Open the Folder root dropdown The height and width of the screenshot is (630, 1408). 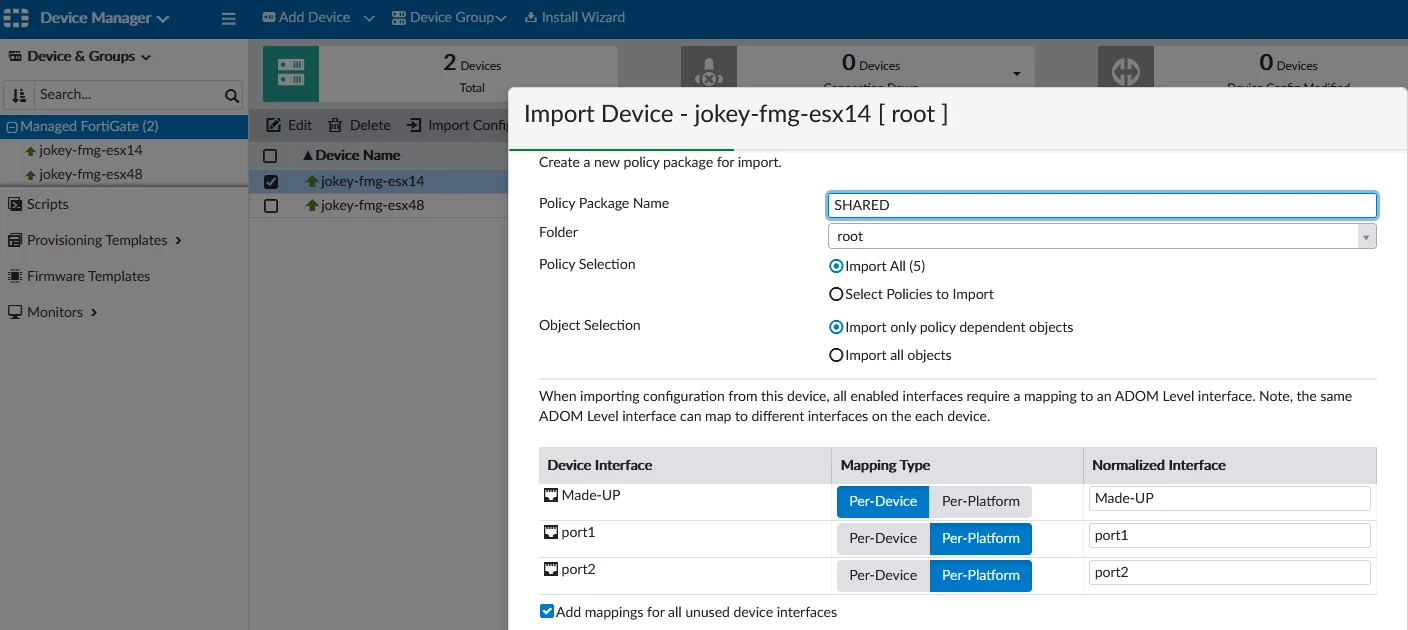tap(1102, 236)
